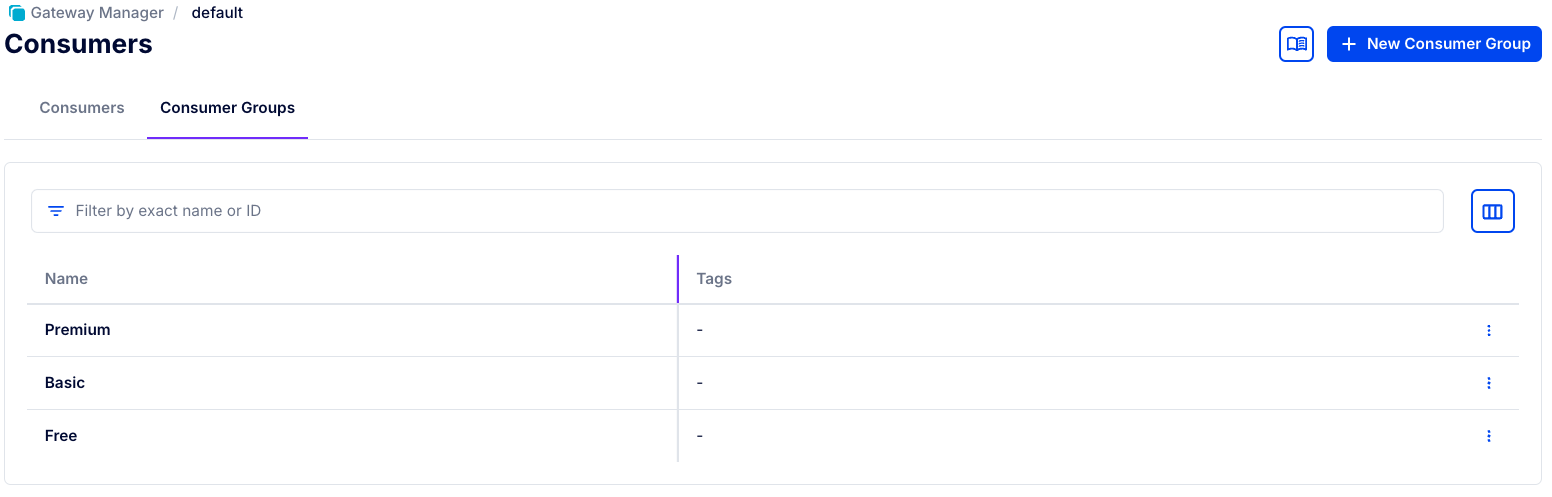Open the Free consumer group
1552x497 pixels.
(x=61, y=436)
